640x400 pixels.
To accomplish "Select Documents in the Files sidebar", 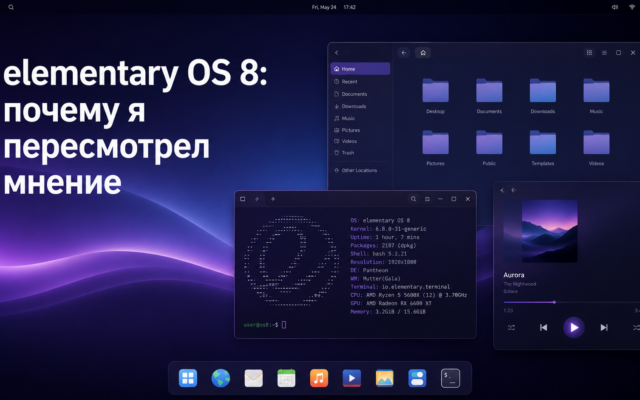I will [360, 94].
